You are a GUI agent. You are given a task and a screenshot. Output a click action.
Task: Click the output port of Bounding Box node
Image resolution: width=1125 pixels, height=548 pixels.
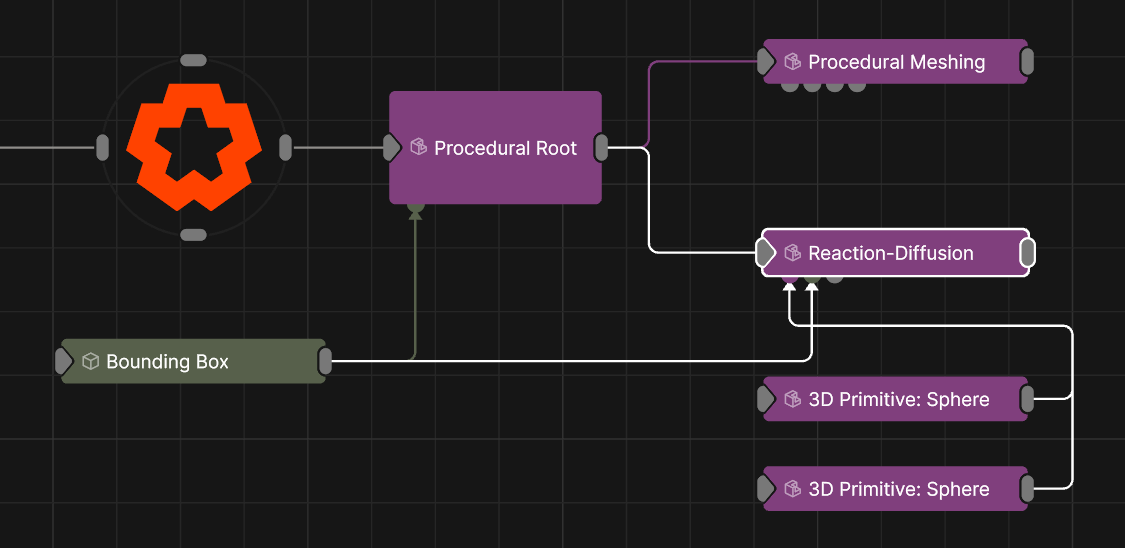tap(325, 361)
